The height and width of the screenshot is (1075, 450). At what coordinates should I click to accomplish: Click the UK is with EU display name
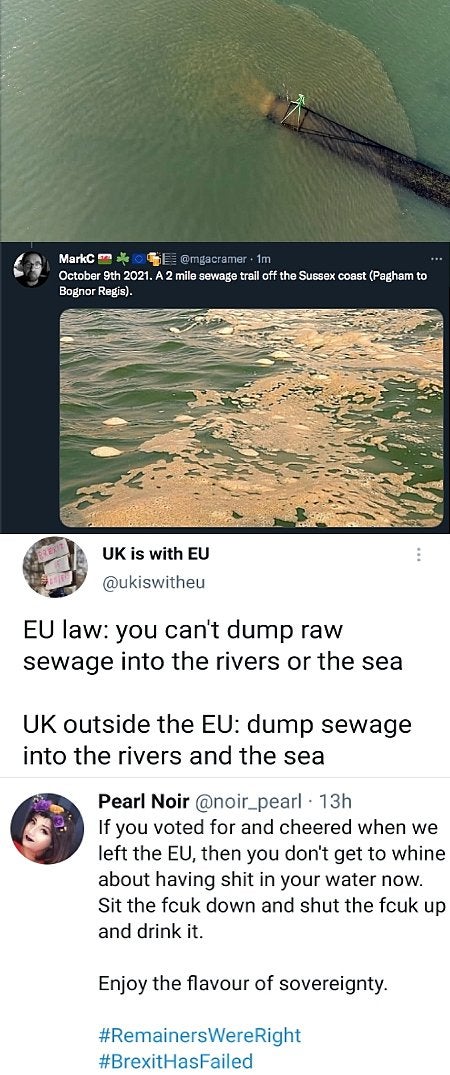155,553
